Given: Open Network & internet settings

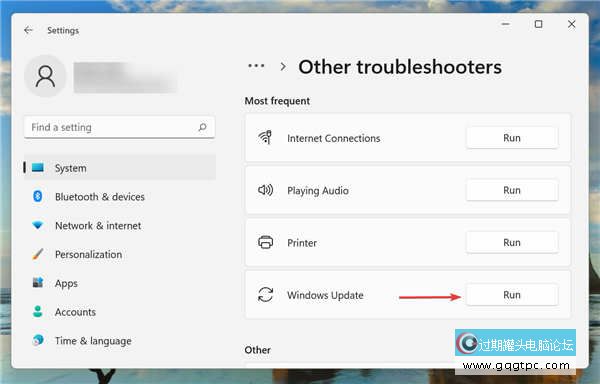Looking at the screenshot, I should pos(120,225).
